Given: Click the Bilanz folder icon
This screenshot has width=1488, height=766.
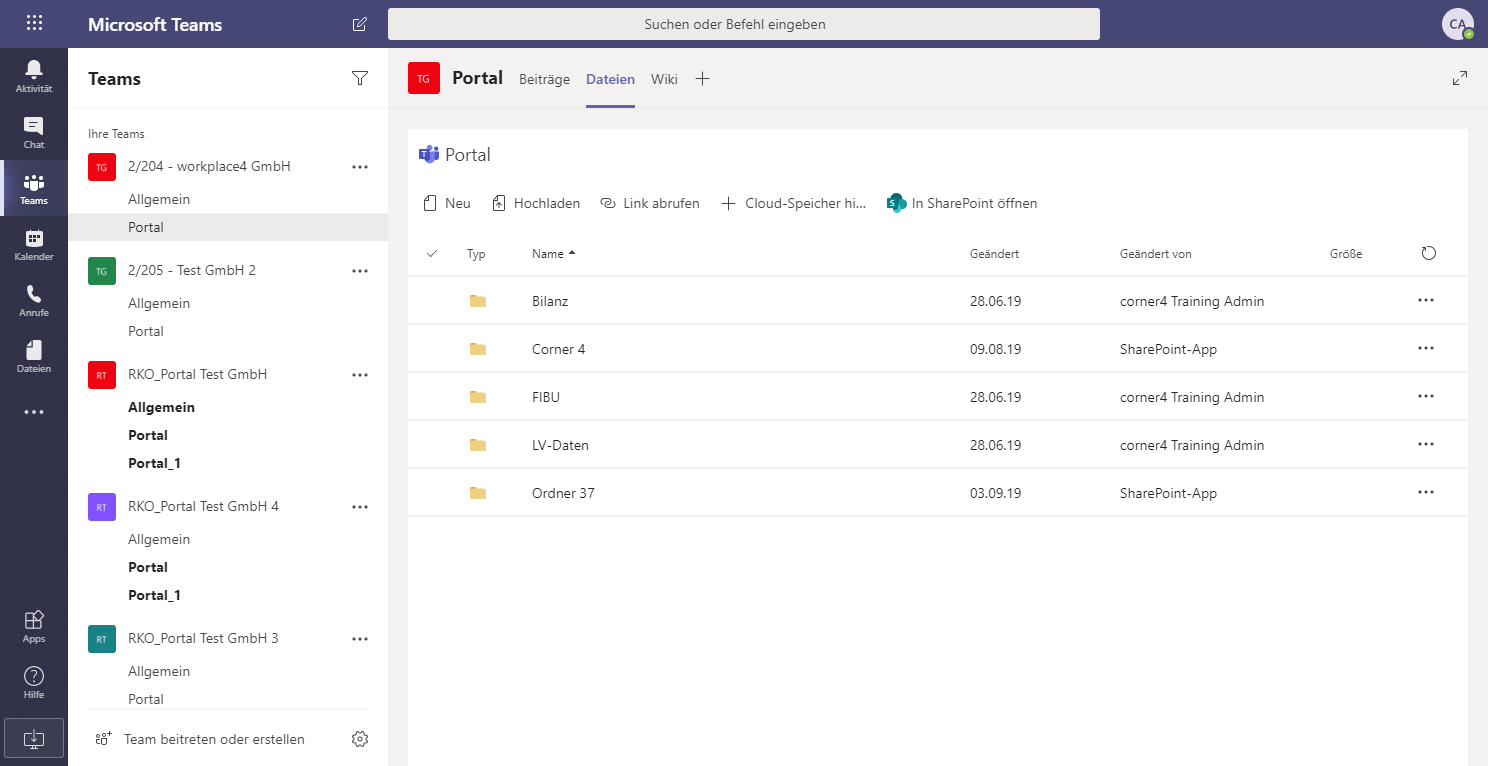Looking at the screenshot, I should click(478, 301).
